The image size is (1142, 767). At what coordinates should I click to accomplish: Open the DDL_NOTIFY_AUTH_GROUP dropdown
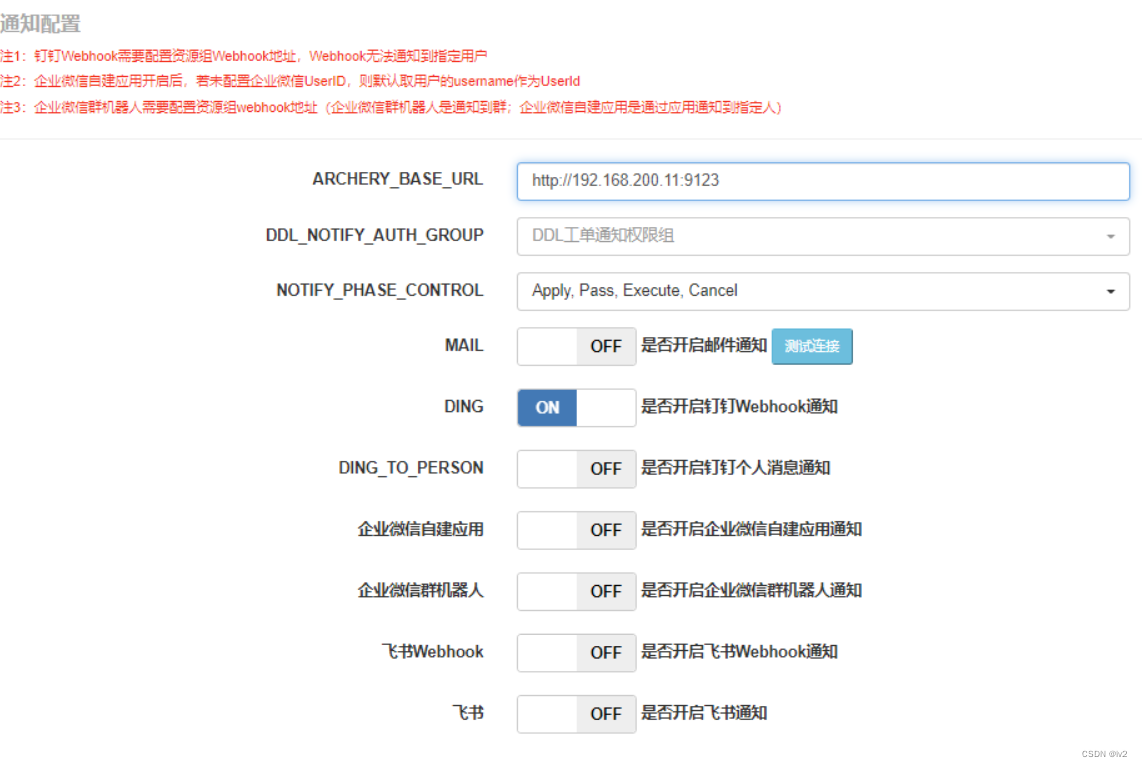pyautogui.click(x=820, y=236)
